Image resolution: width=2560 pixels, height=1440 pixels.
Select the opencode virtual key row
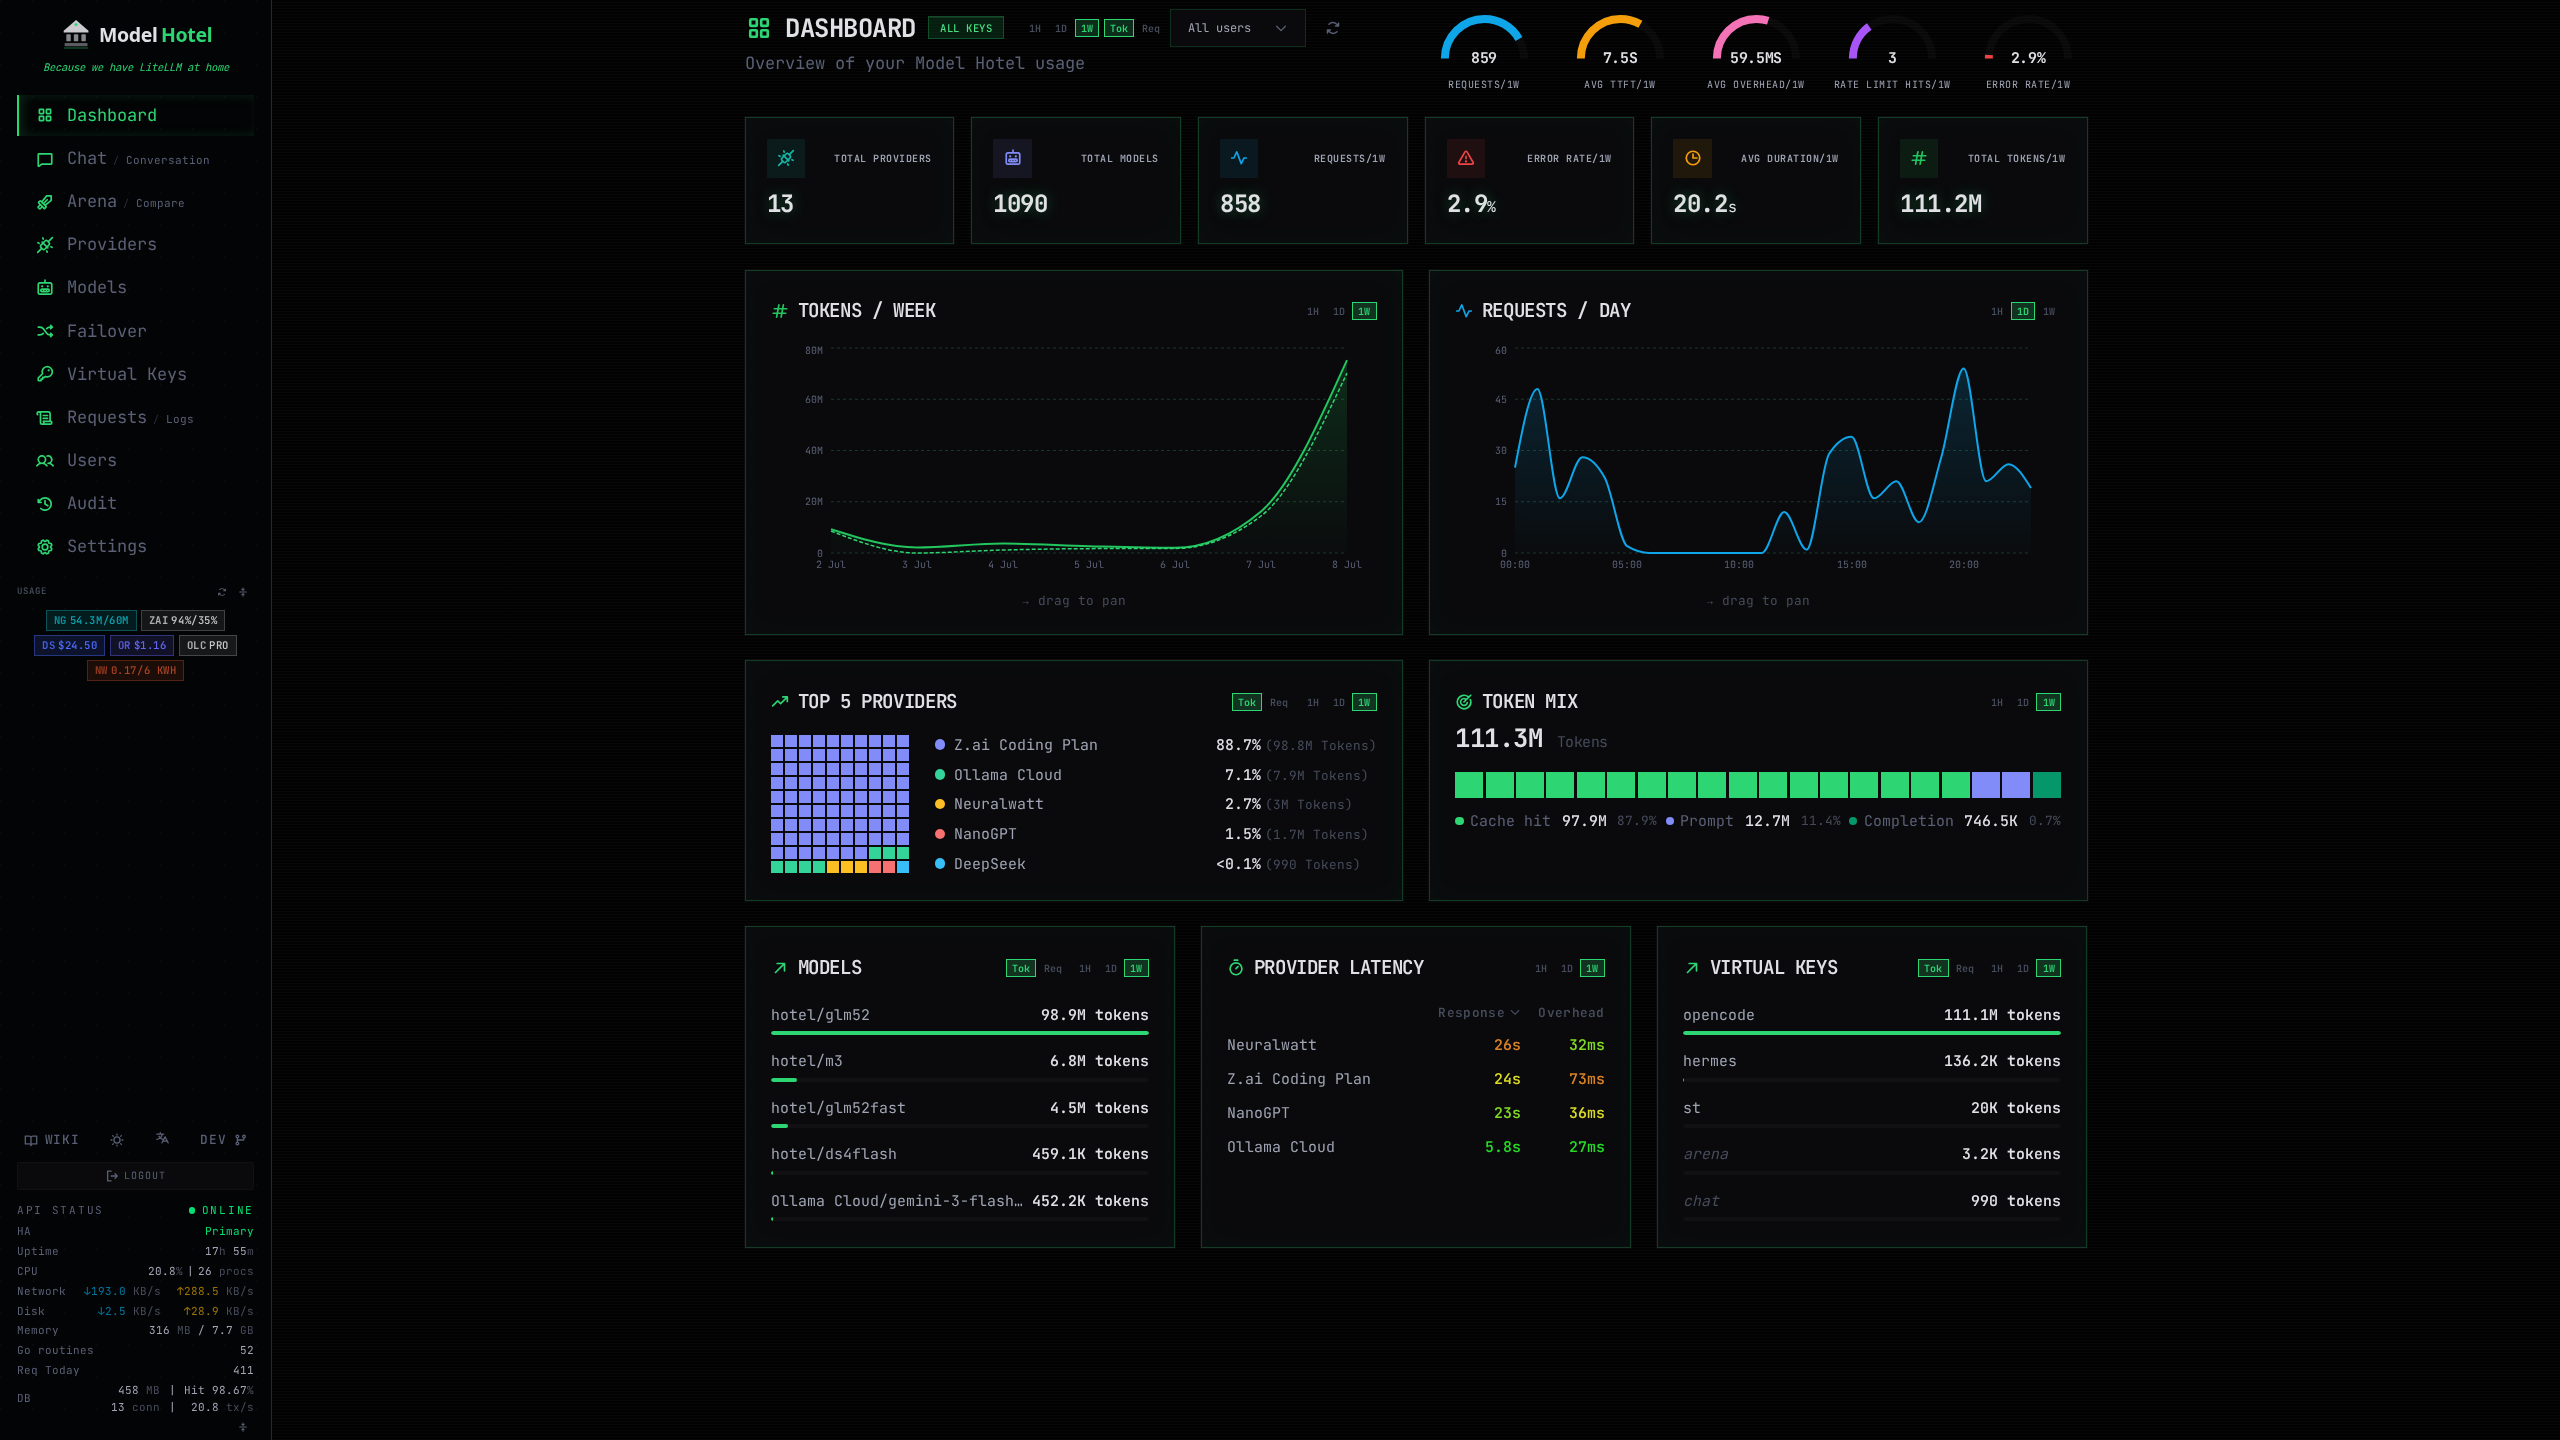pos(1872,1021)
